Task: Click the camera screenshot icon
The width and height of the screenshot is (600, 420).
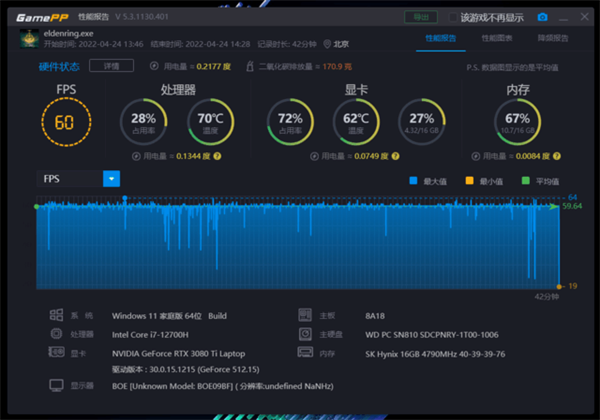Action: click(x=542, y=17)
